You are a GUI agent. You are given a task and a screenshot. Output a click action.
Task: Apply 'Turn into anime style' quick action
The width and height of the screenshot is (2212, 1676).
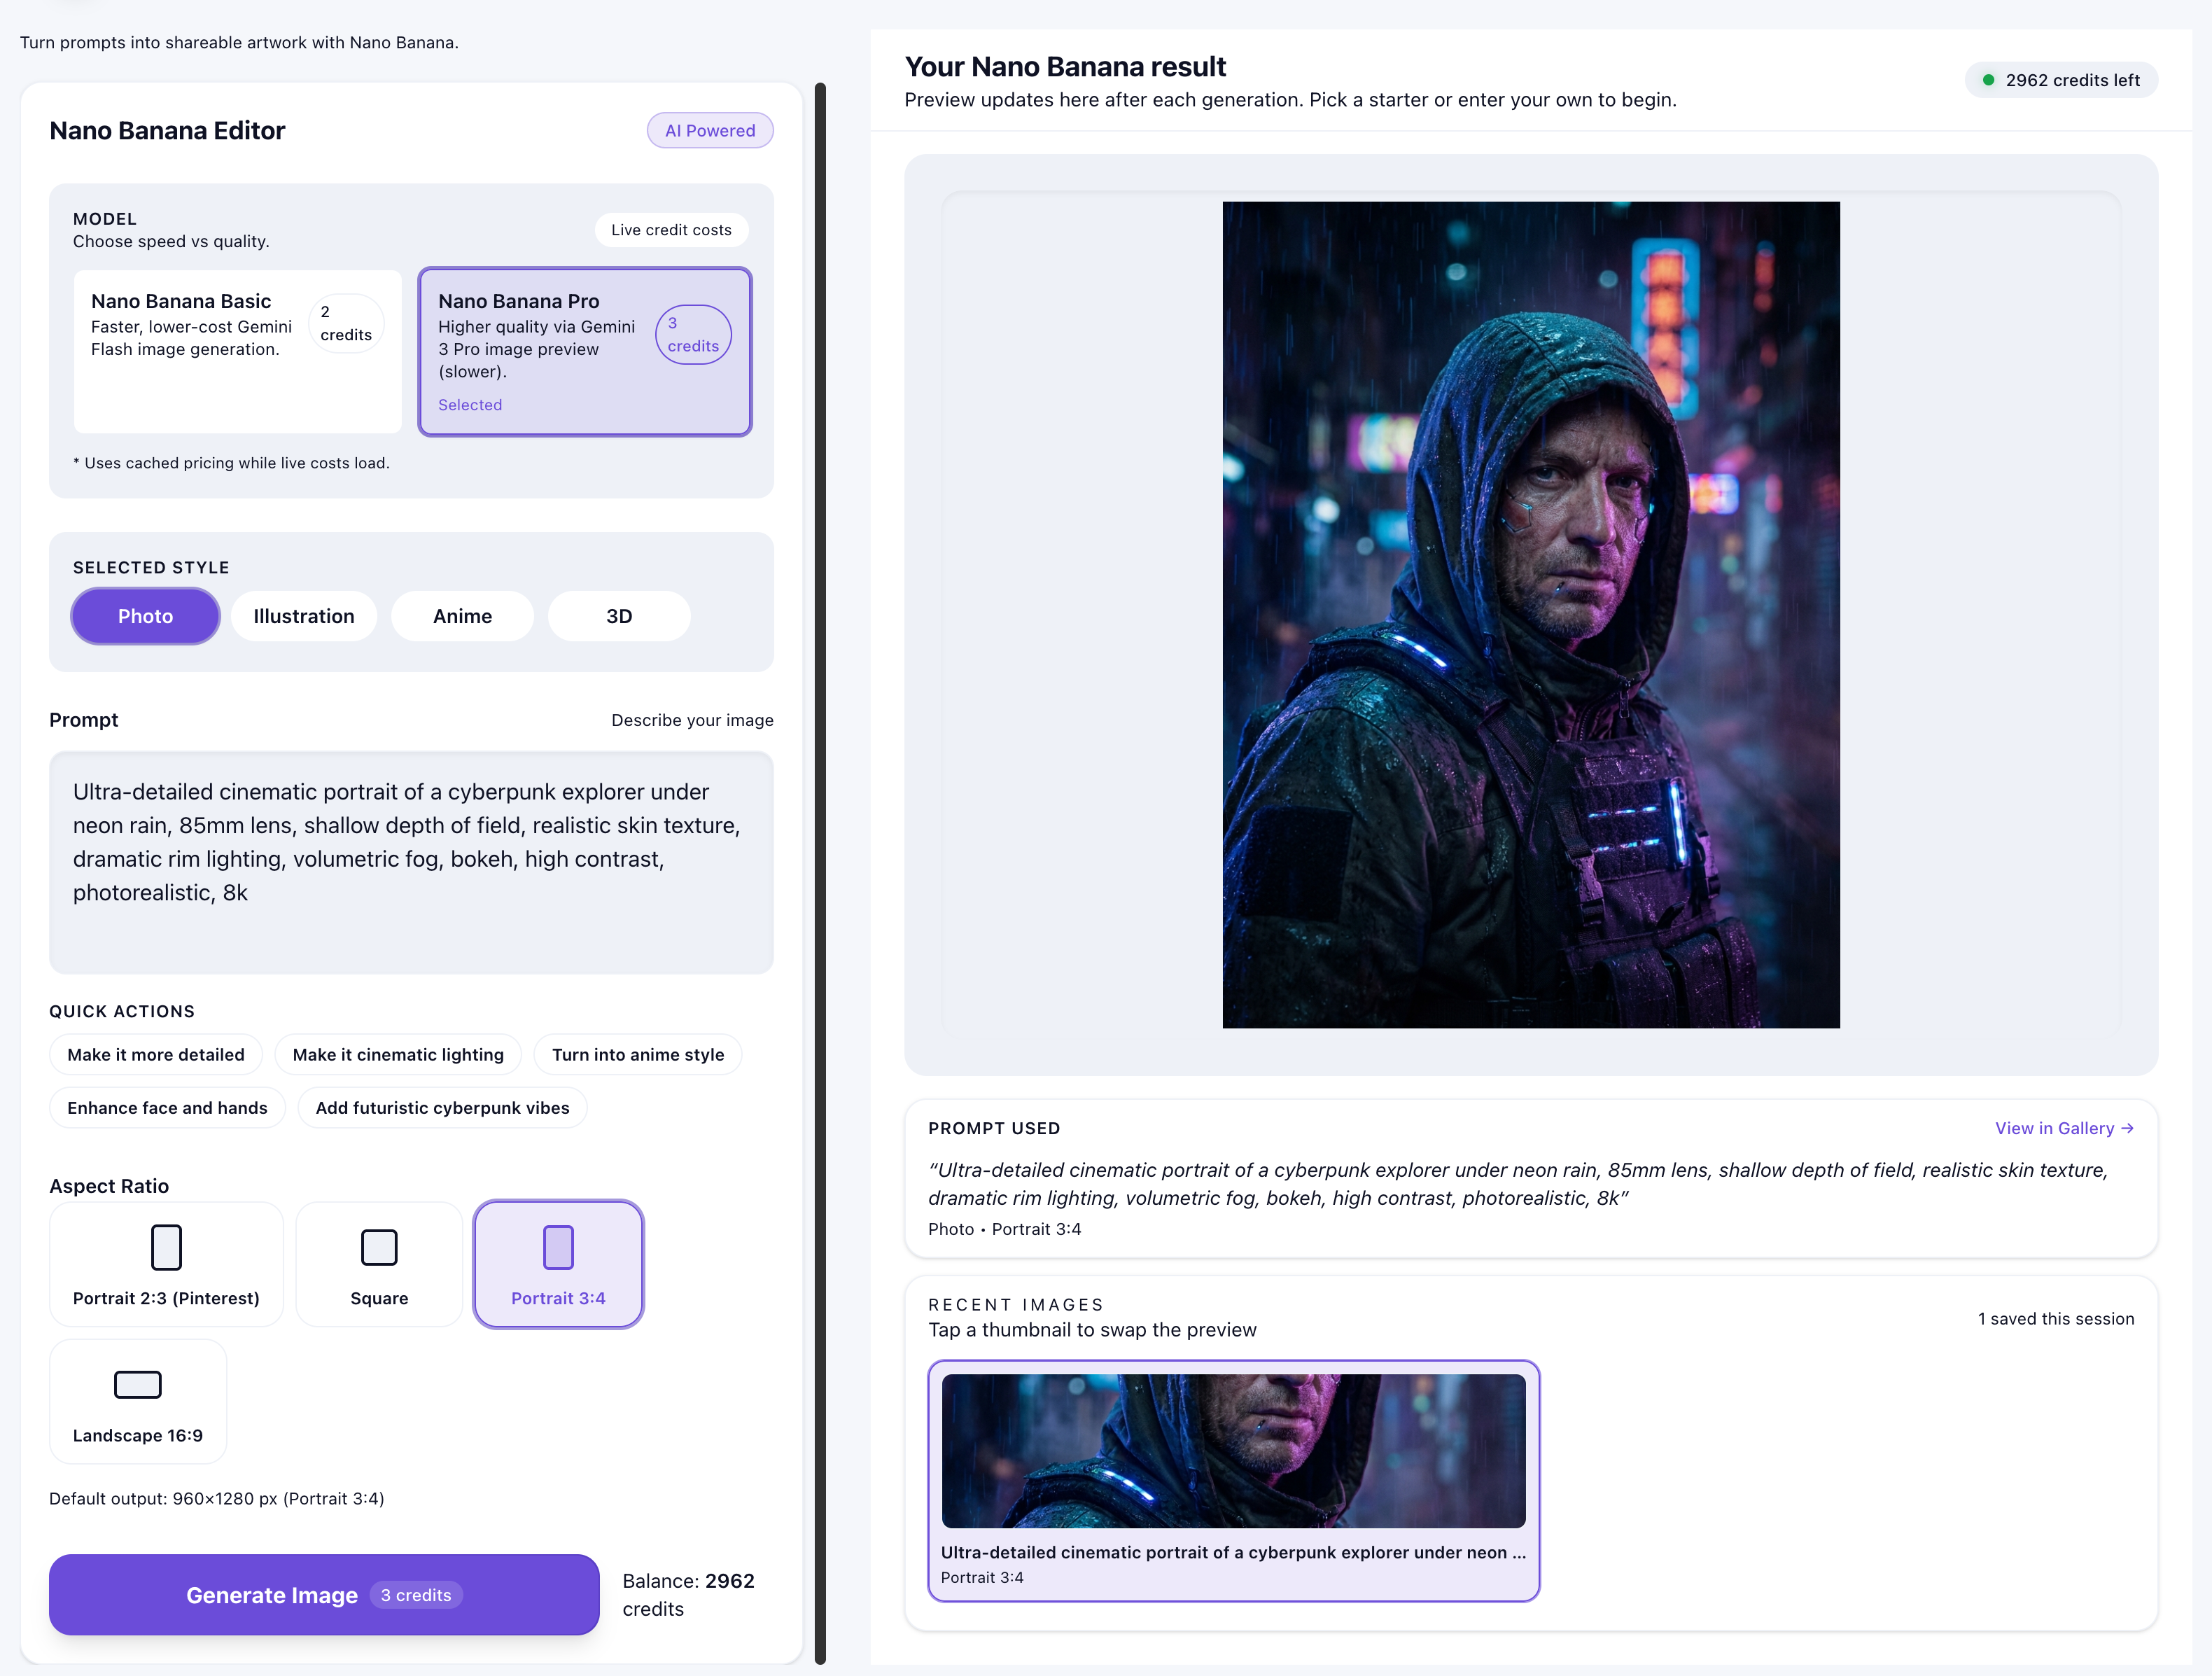[x=638, y=1054]
